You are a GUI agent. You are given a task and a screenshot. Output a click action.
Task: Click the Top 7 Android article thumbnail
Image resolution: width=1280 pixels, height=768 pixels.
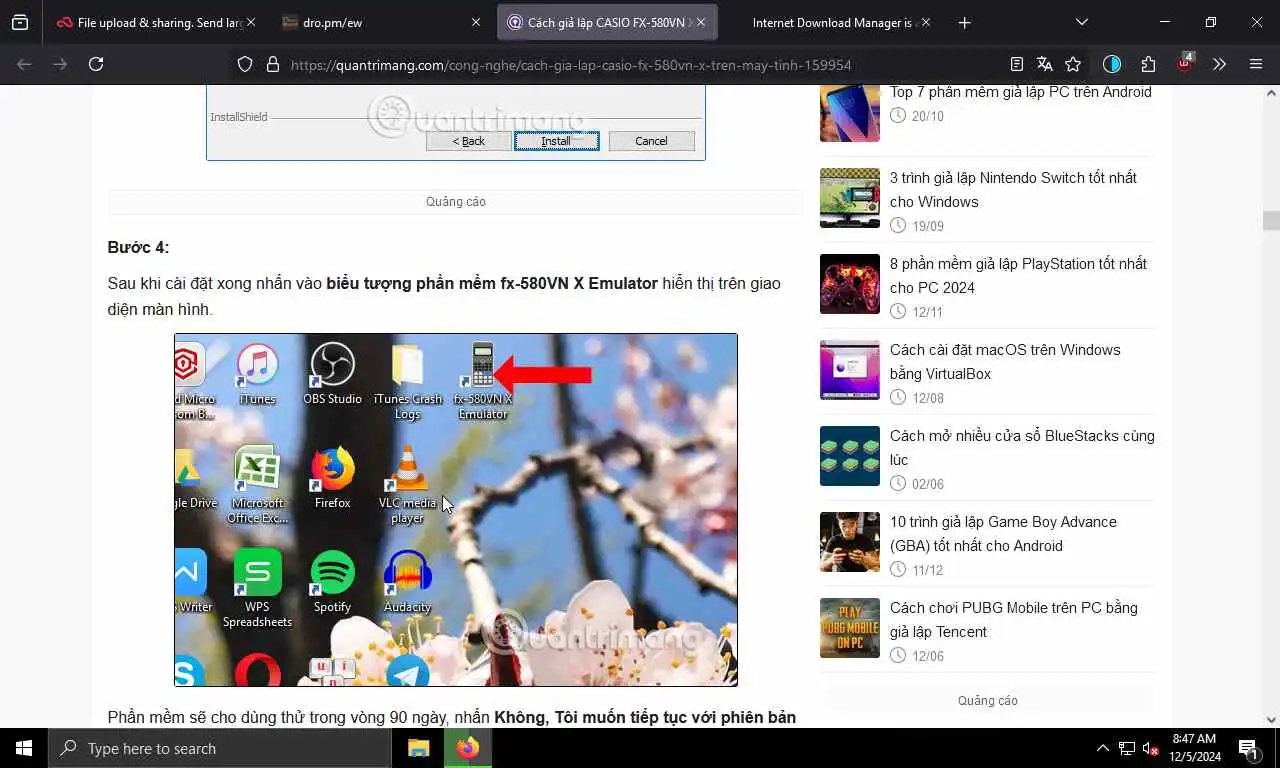tap(850, 113)
